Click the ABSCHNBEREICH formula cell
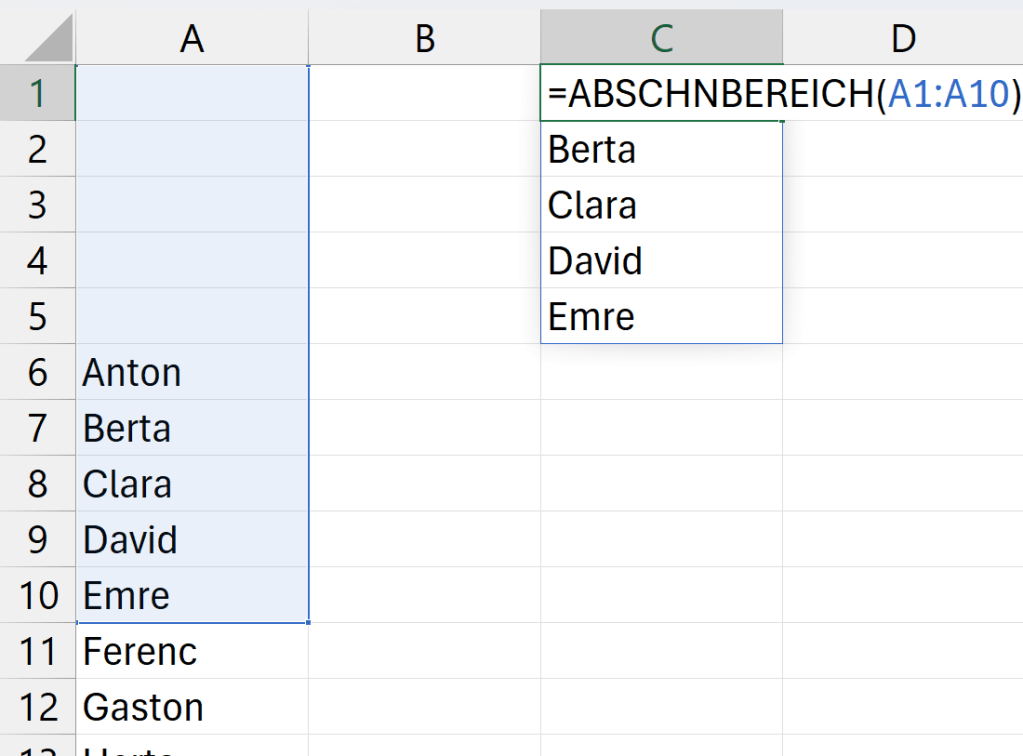Screen dimensions: 1023x756 tap(661, 94)
